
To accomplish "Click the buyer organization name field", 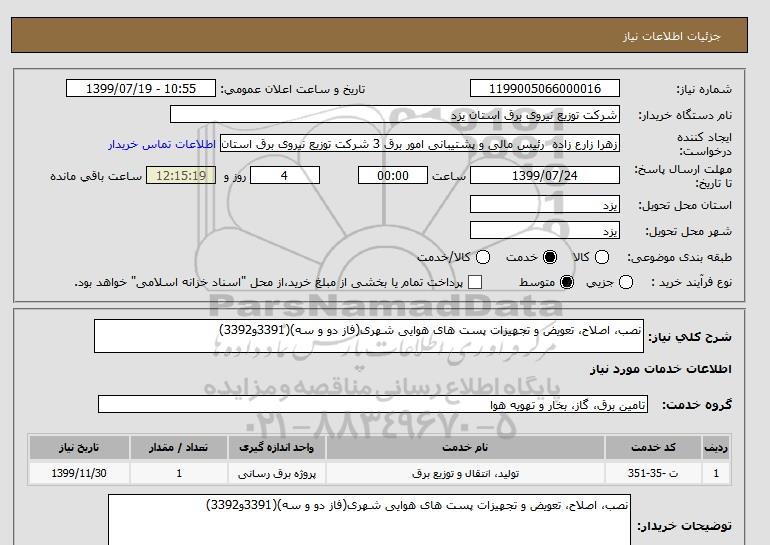I will [395, 115].
